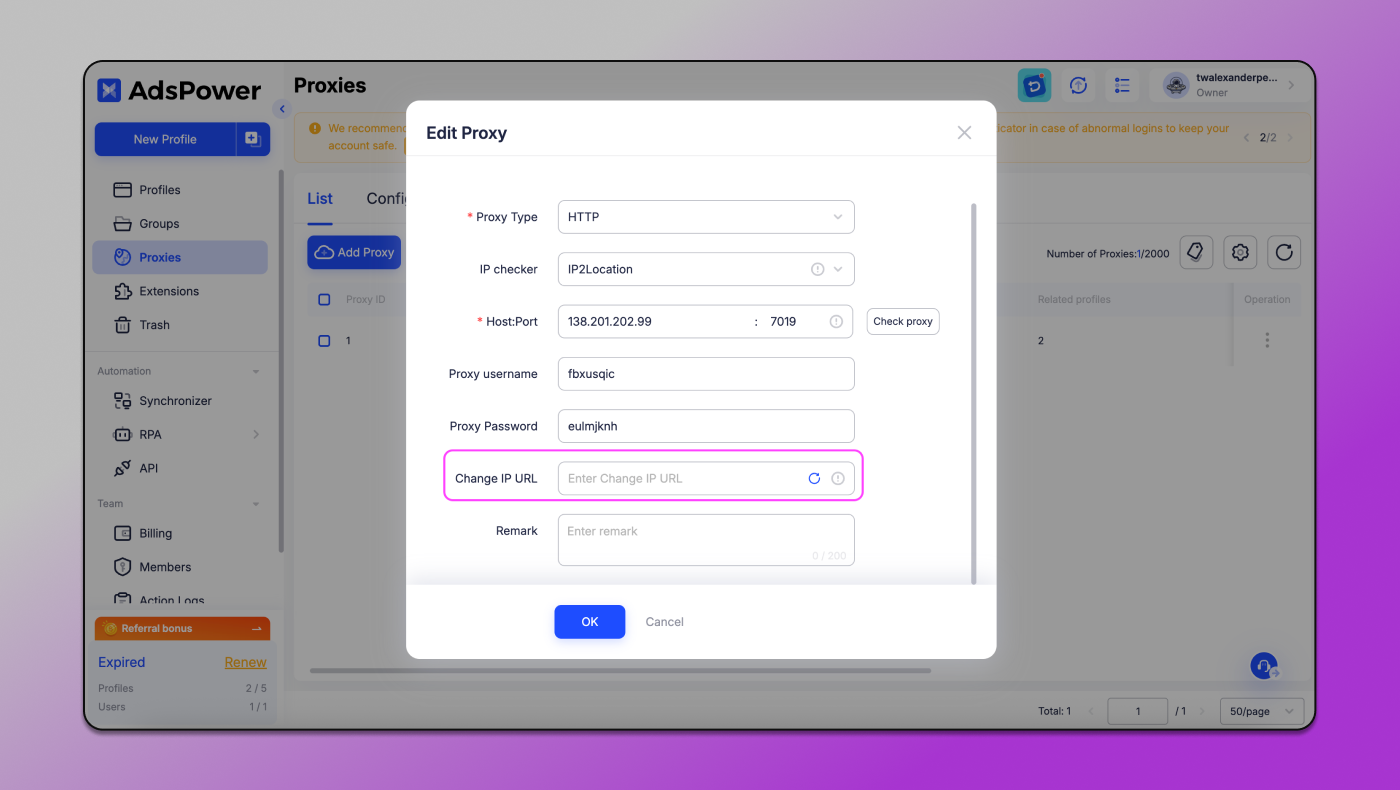Tick the checkbox for proxy ID 1
1400x790 pixels.
coord(324,341)
